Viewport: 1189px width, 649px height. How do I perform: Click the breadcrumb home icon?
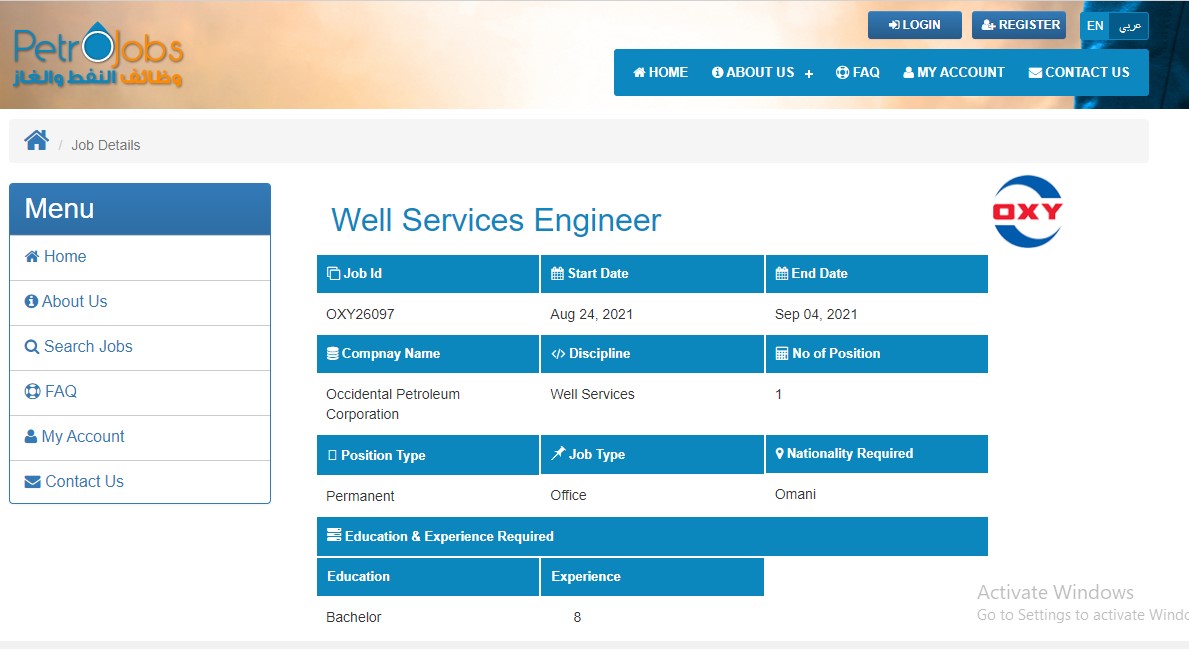tap(36, 140)
